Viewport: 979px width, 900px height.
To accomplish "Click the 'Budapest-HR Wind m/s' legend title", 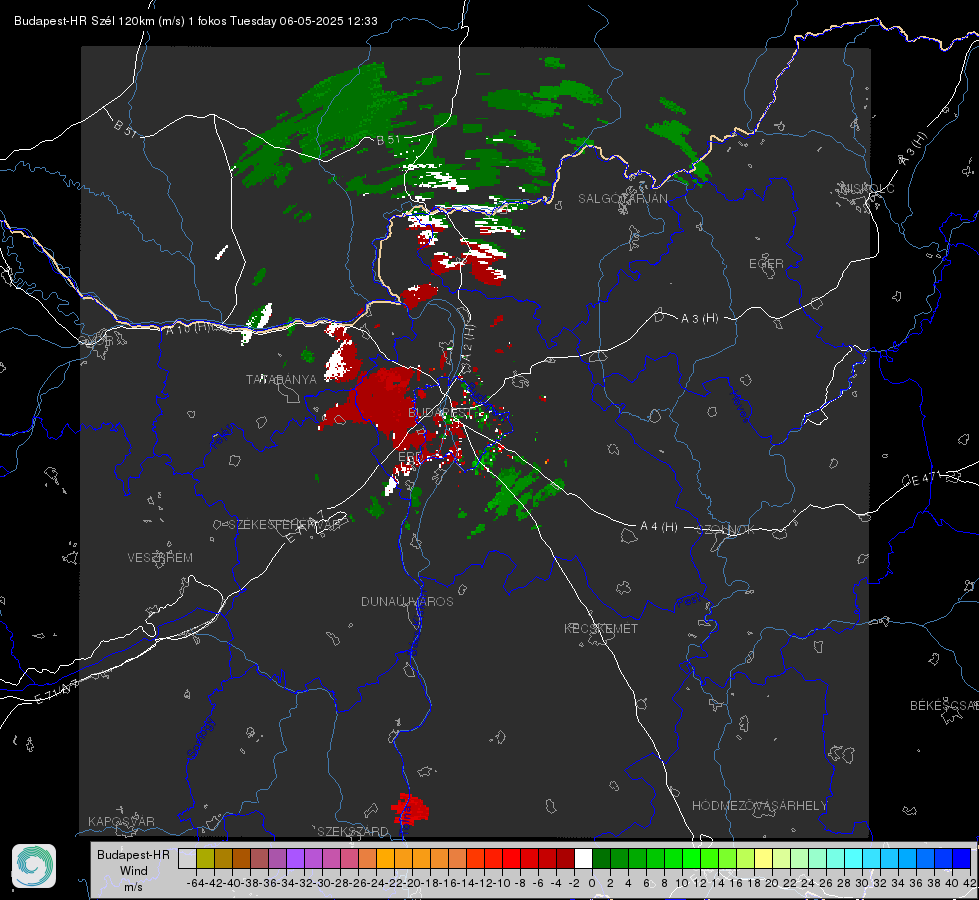I will click(x=133, y=870).
